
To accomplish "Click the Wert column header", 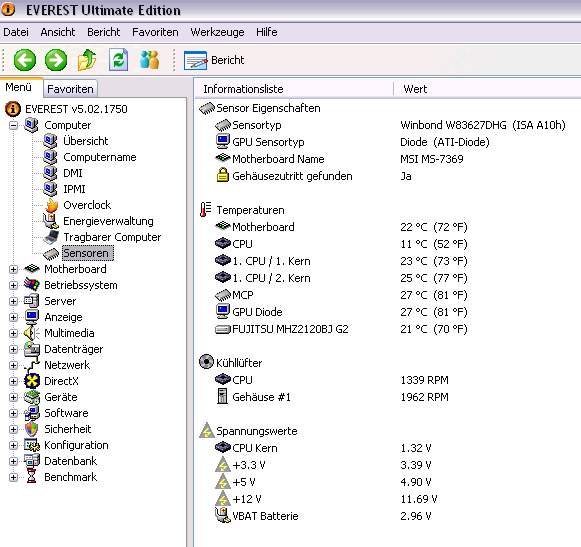I will pyautogui.click(x=487, y=89).
